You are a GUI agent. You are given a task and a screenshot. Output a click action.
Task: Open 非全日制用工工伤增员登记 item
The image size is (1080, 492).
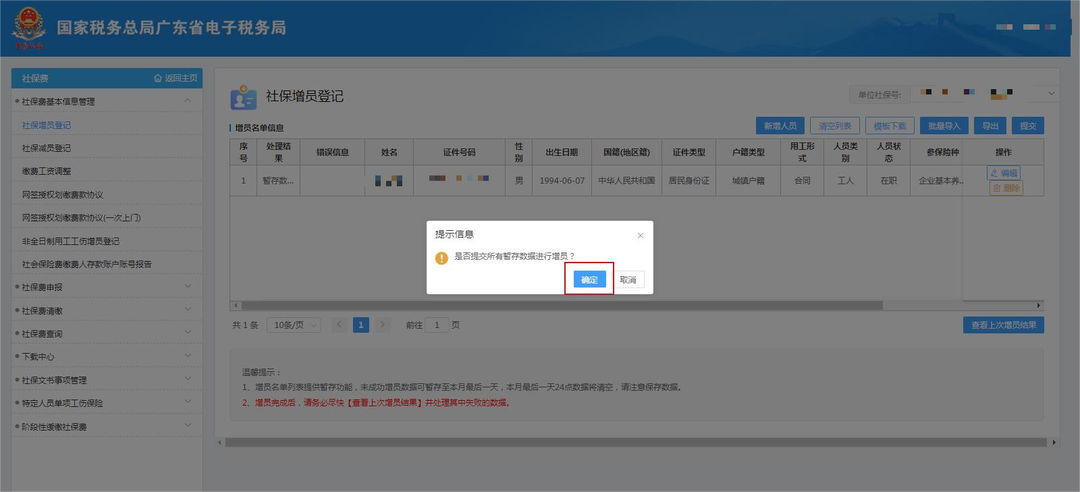tap(70, 241)
